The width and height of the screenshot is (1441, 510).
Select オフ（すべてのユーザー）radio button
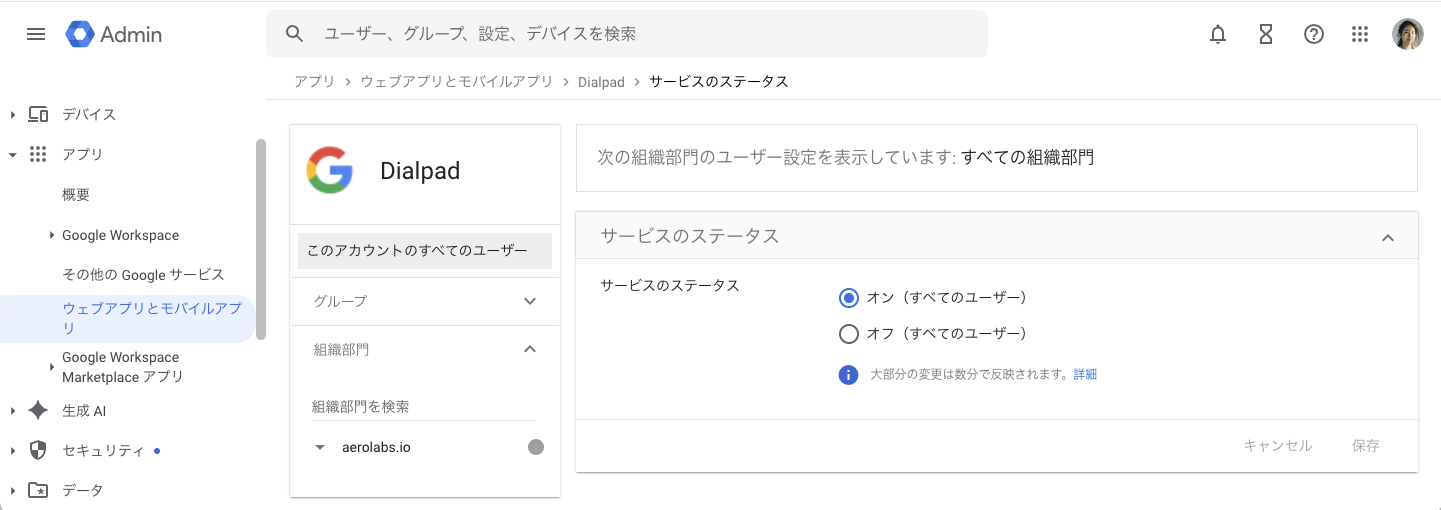[x=849, y=334]
